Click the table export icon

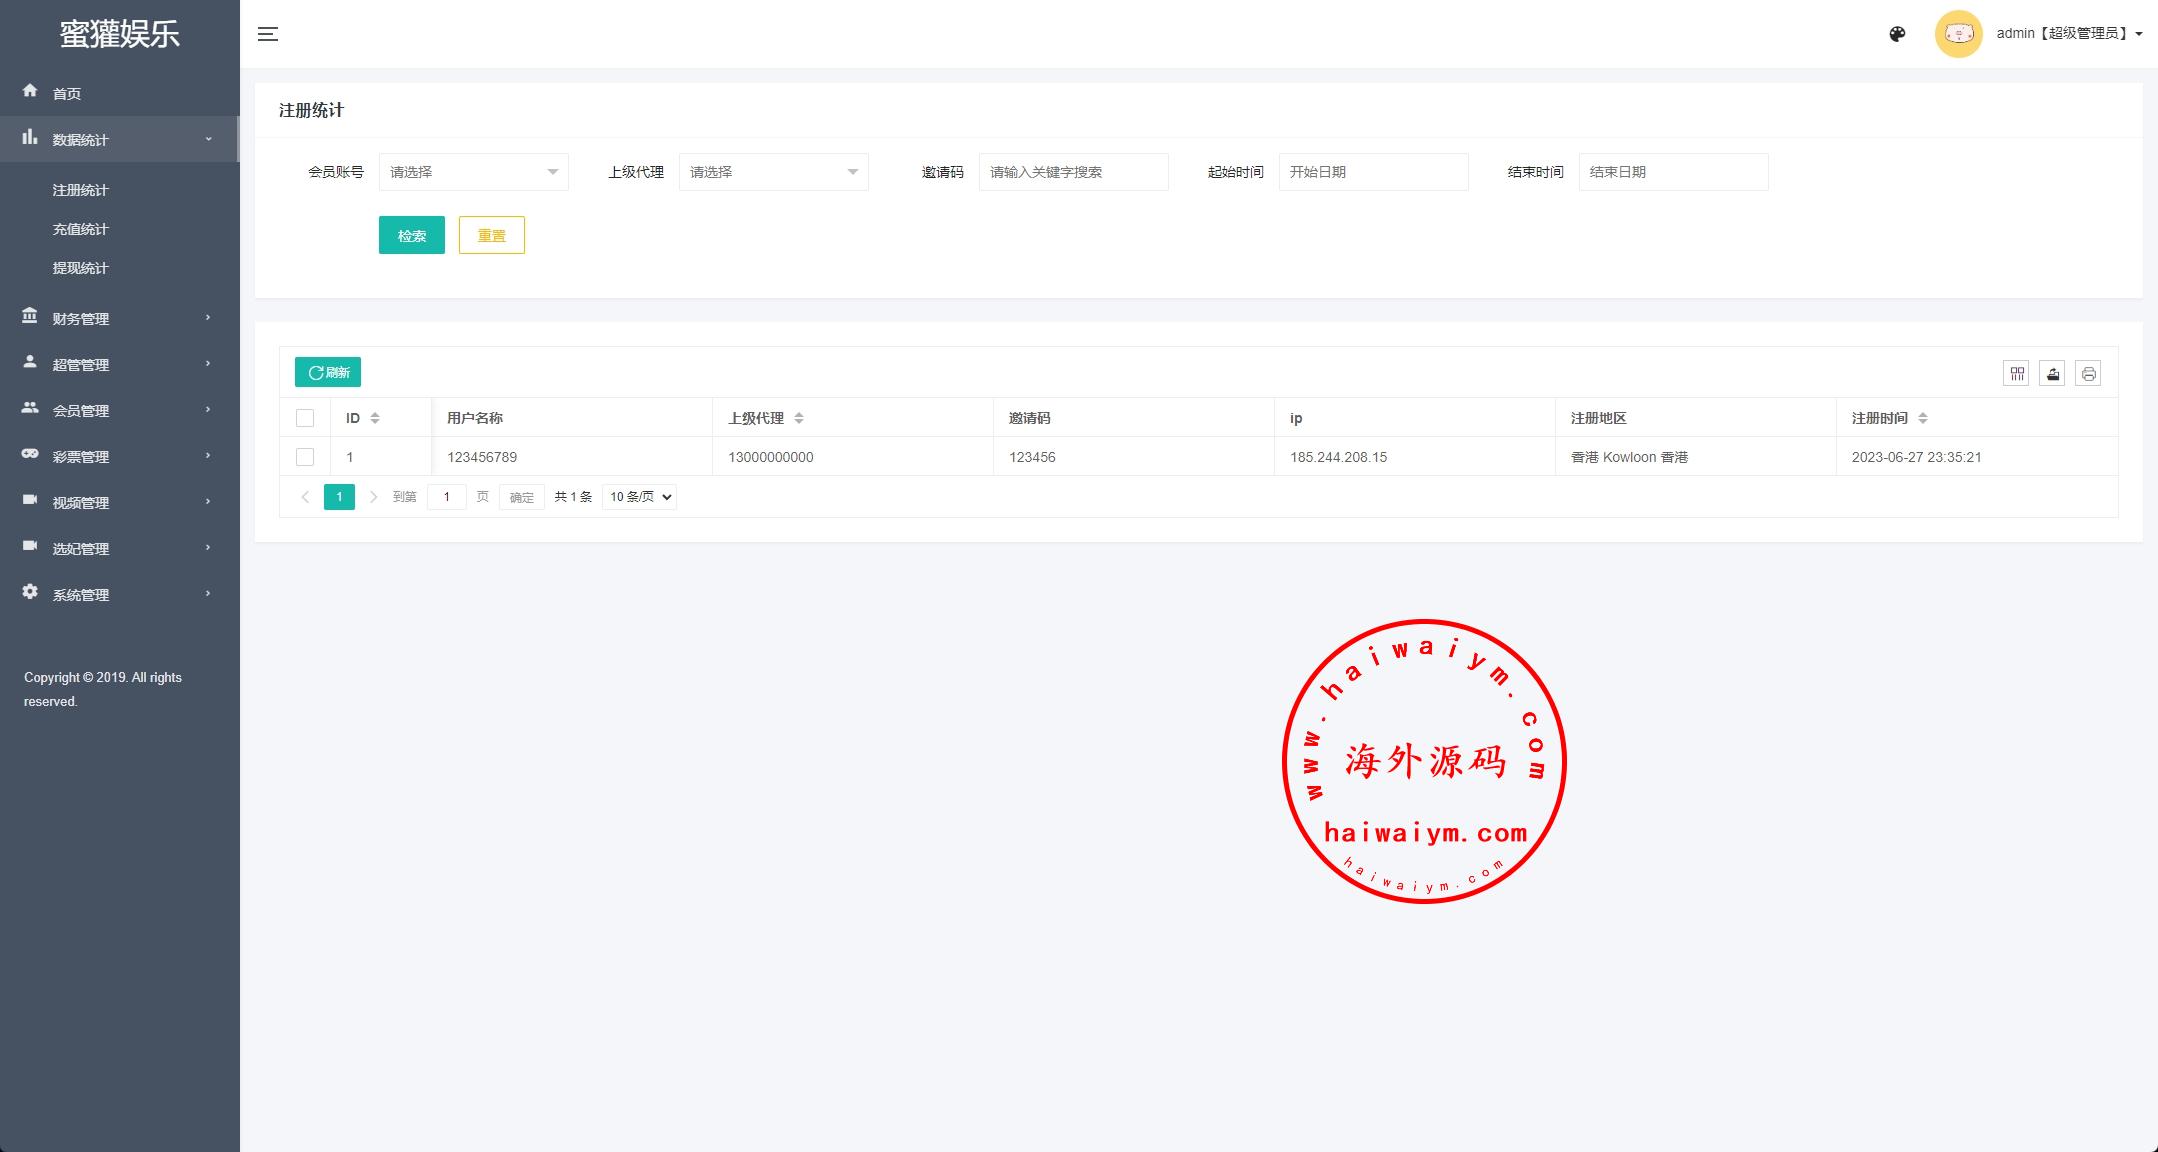(2052, 374)
